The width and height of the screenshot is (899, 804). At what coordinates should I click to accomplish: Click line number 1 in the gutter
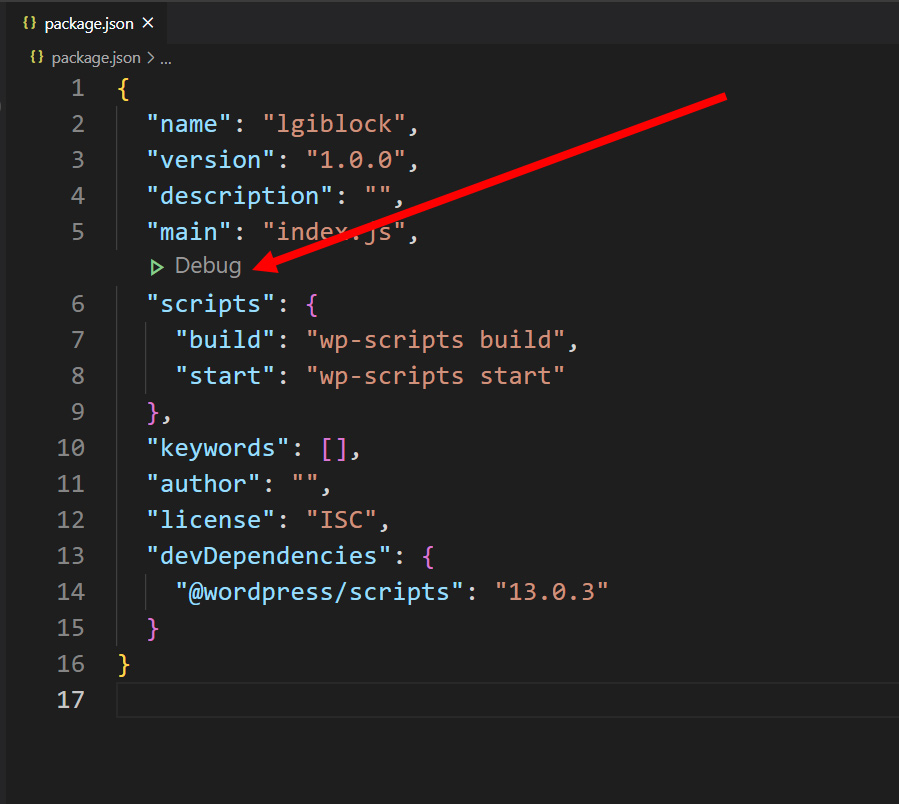click(x=77, y=88)
